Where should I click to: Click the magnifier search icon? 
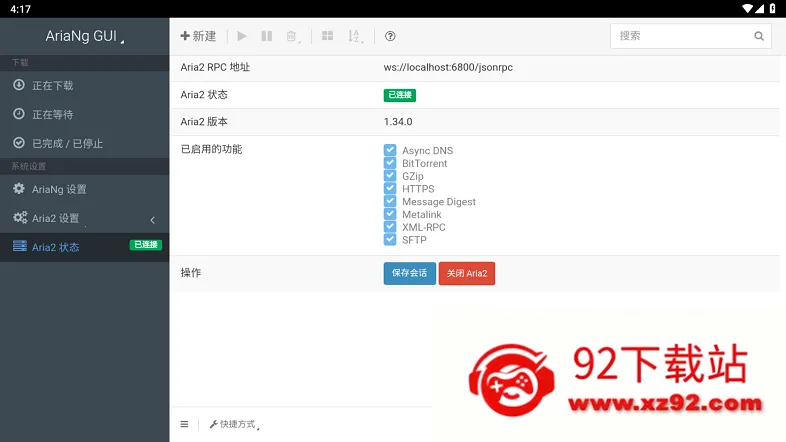tap(759, 36)
